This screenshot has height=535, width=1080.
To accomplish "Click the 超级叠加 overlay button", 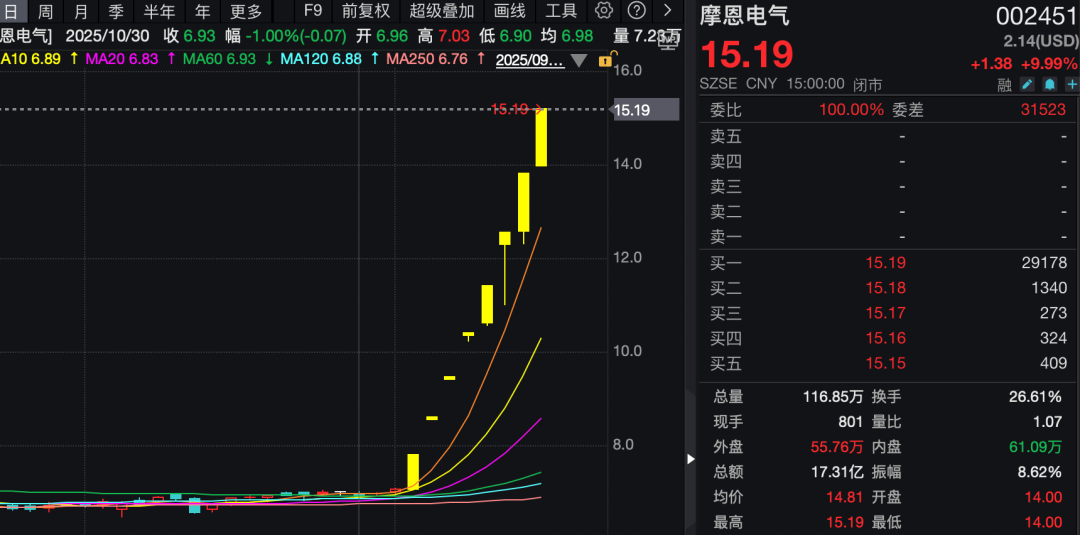I will click(442, 11).
